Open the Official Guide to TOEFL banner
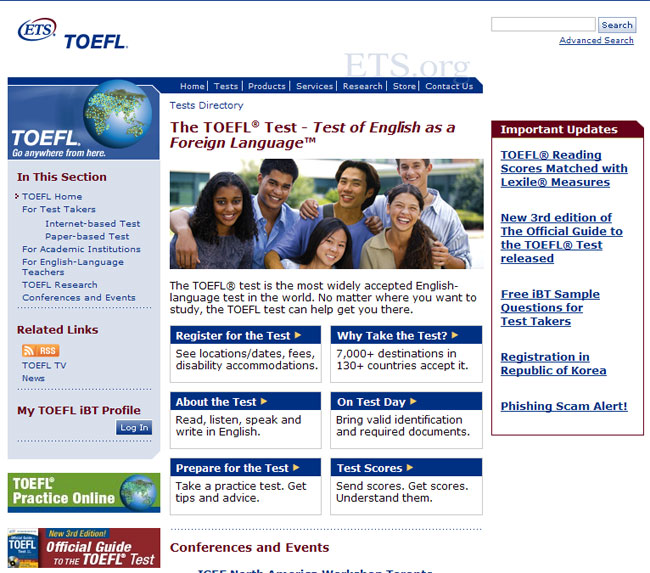This screenshot has height=573, width=650. 84,548
